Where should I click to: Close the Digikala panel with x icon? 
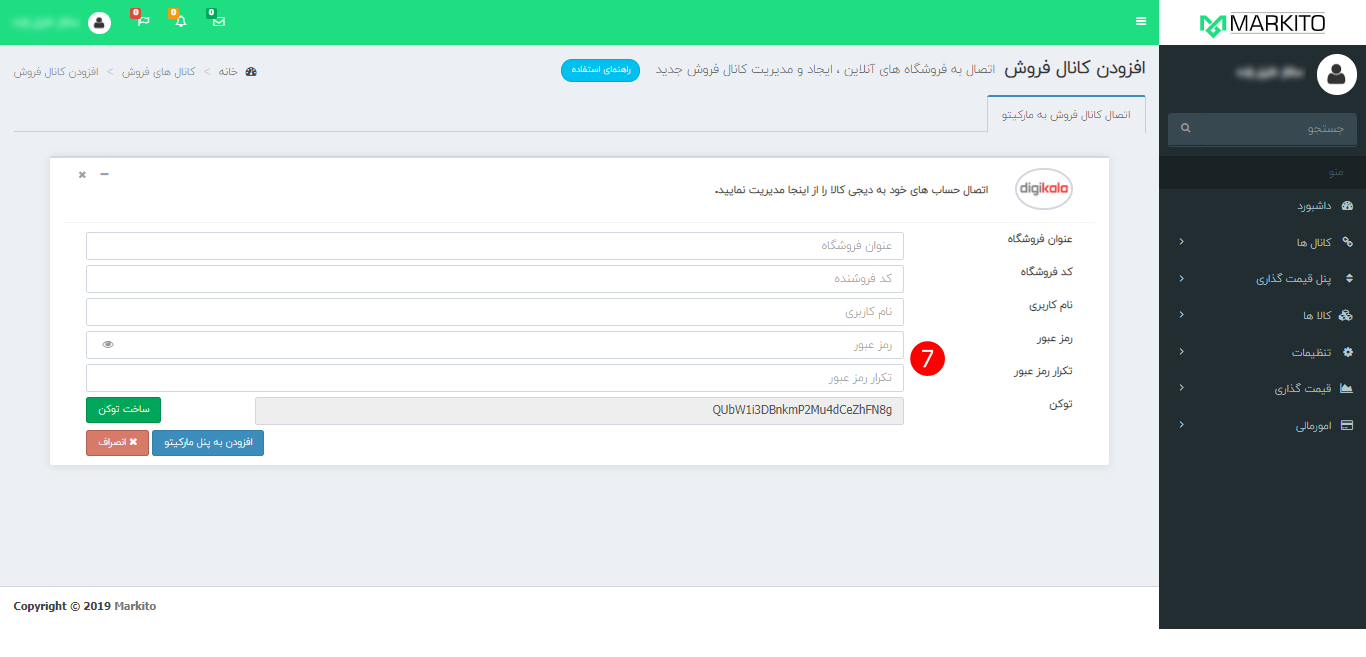[82, 174]
